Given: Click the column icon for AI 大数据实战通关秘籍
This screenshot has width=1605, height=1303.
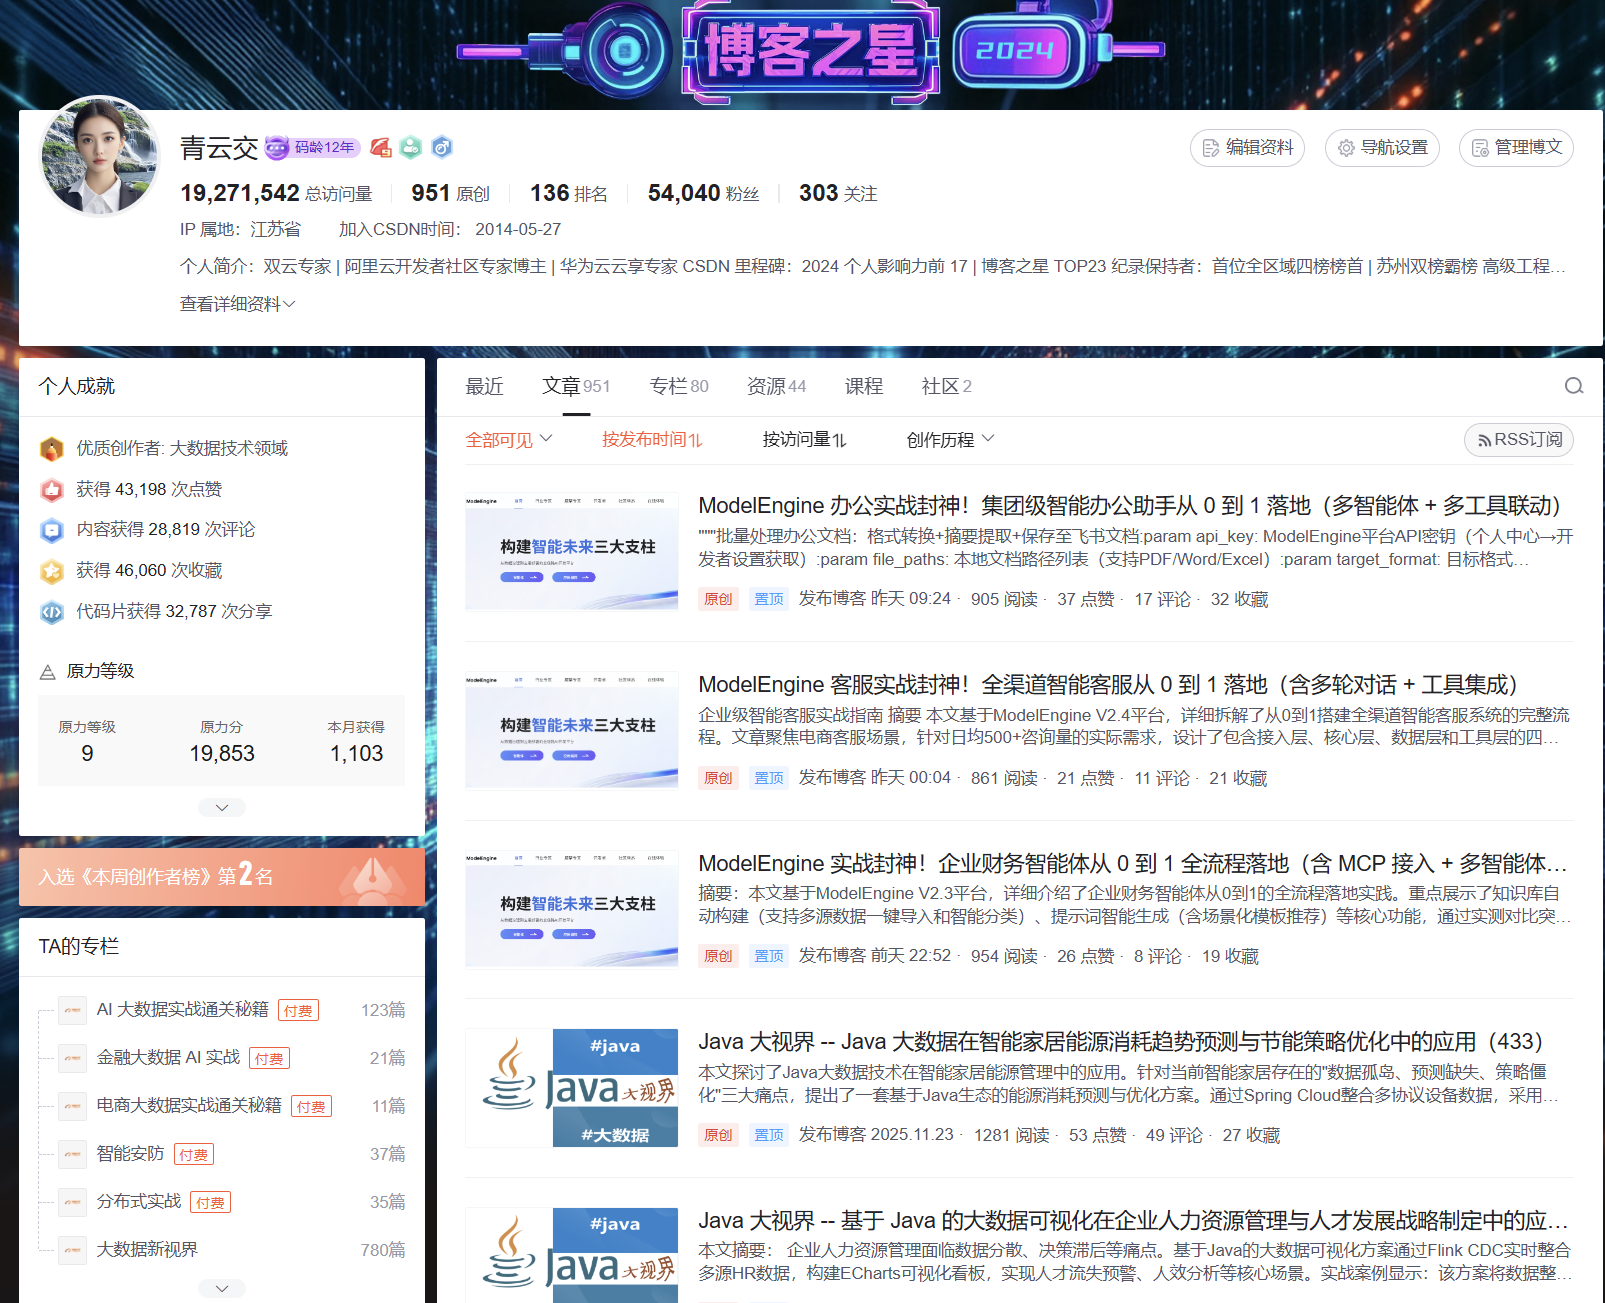Looking at the screenshot, I should [72, 1010].
